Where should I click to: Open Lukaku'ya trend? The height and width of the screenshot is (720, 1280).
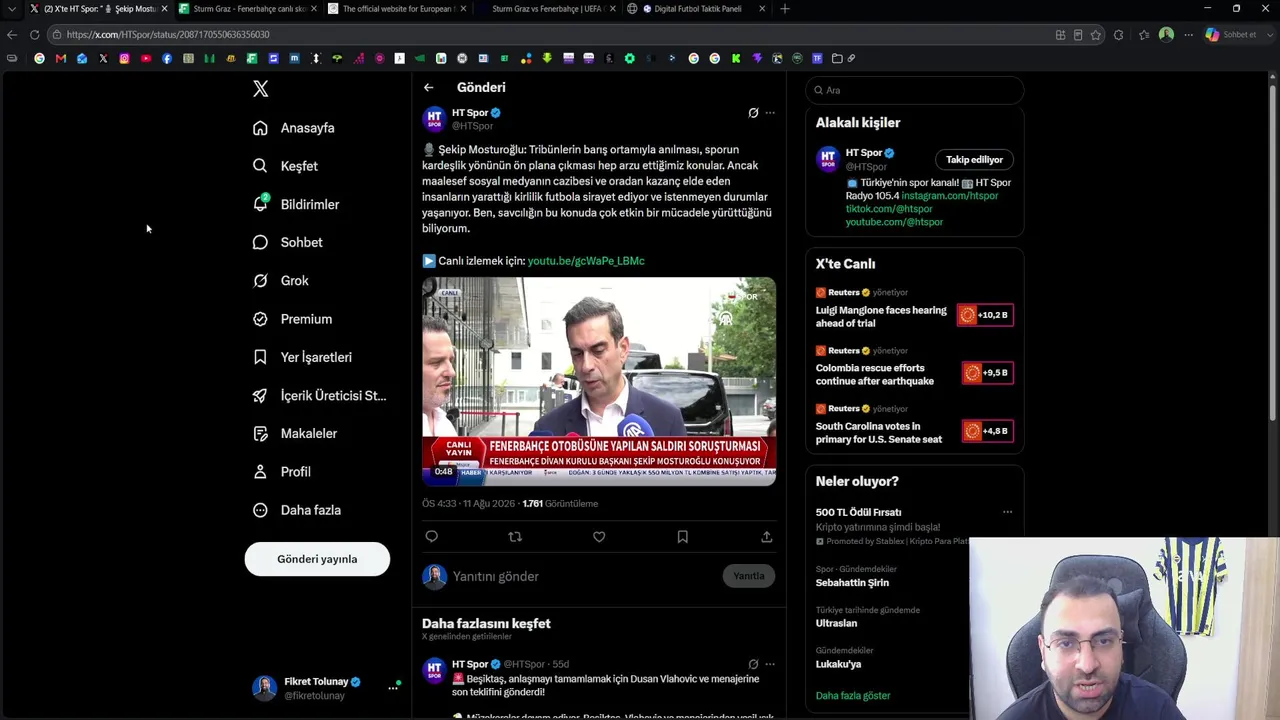tap(838, 664)
